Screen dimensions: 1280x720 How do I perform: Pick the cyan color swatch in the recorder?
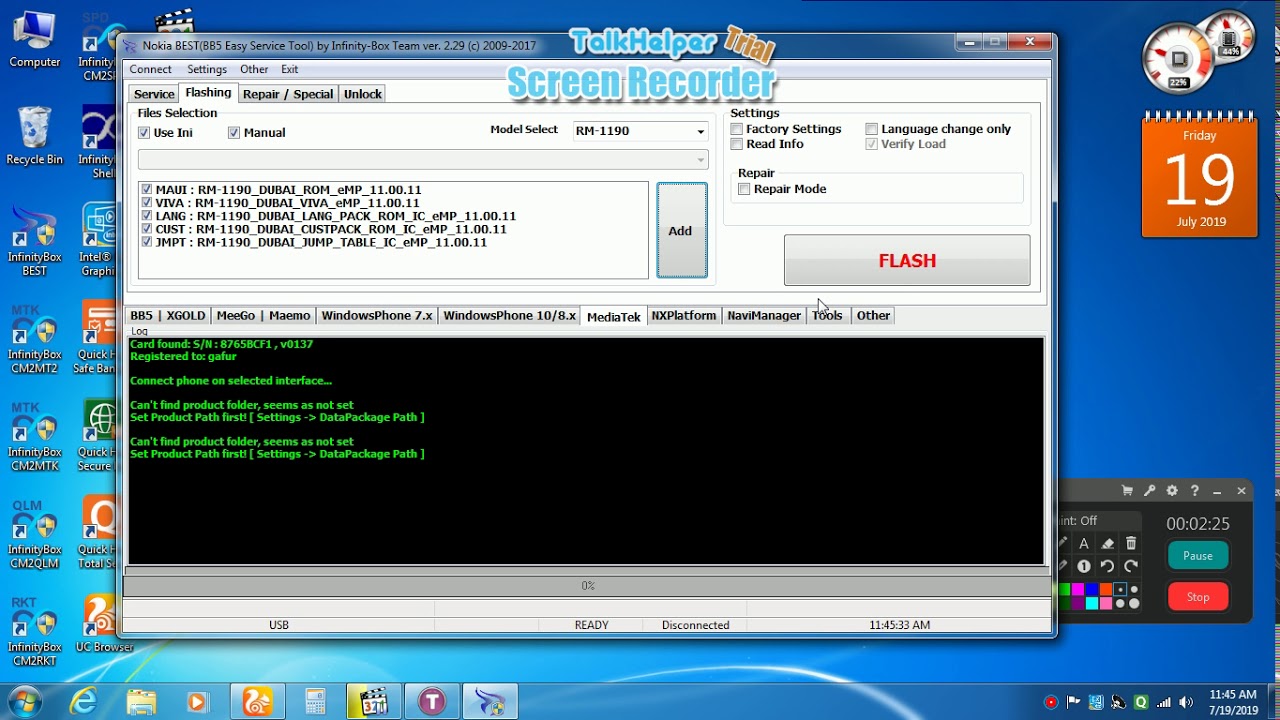coord(1092,604)
